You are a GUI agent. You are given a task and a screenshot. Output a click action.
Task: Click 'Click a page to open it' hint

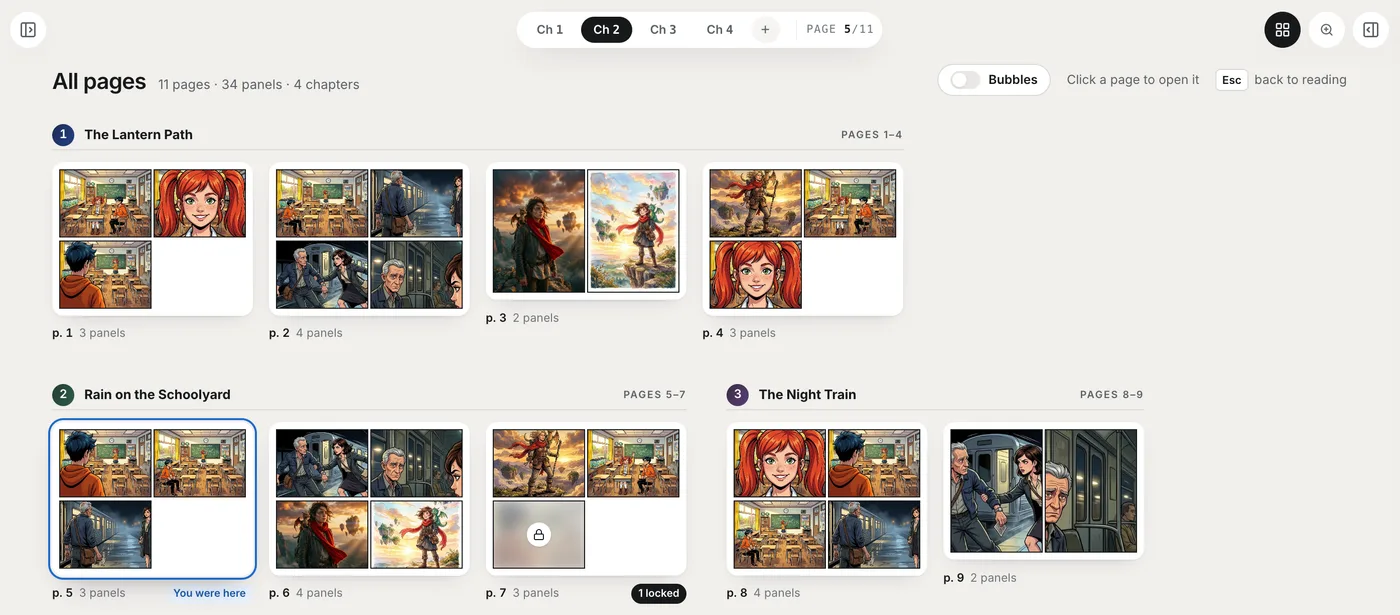point(1133,80)
